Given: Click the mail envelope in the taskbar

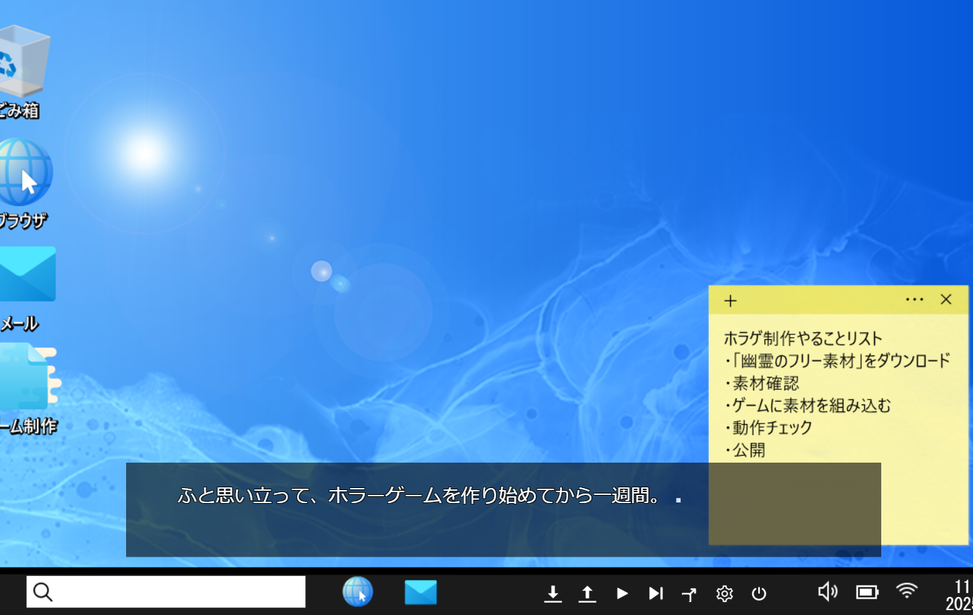Looking at the screenshot, I should pyautogui.click(x=420, y=592).
